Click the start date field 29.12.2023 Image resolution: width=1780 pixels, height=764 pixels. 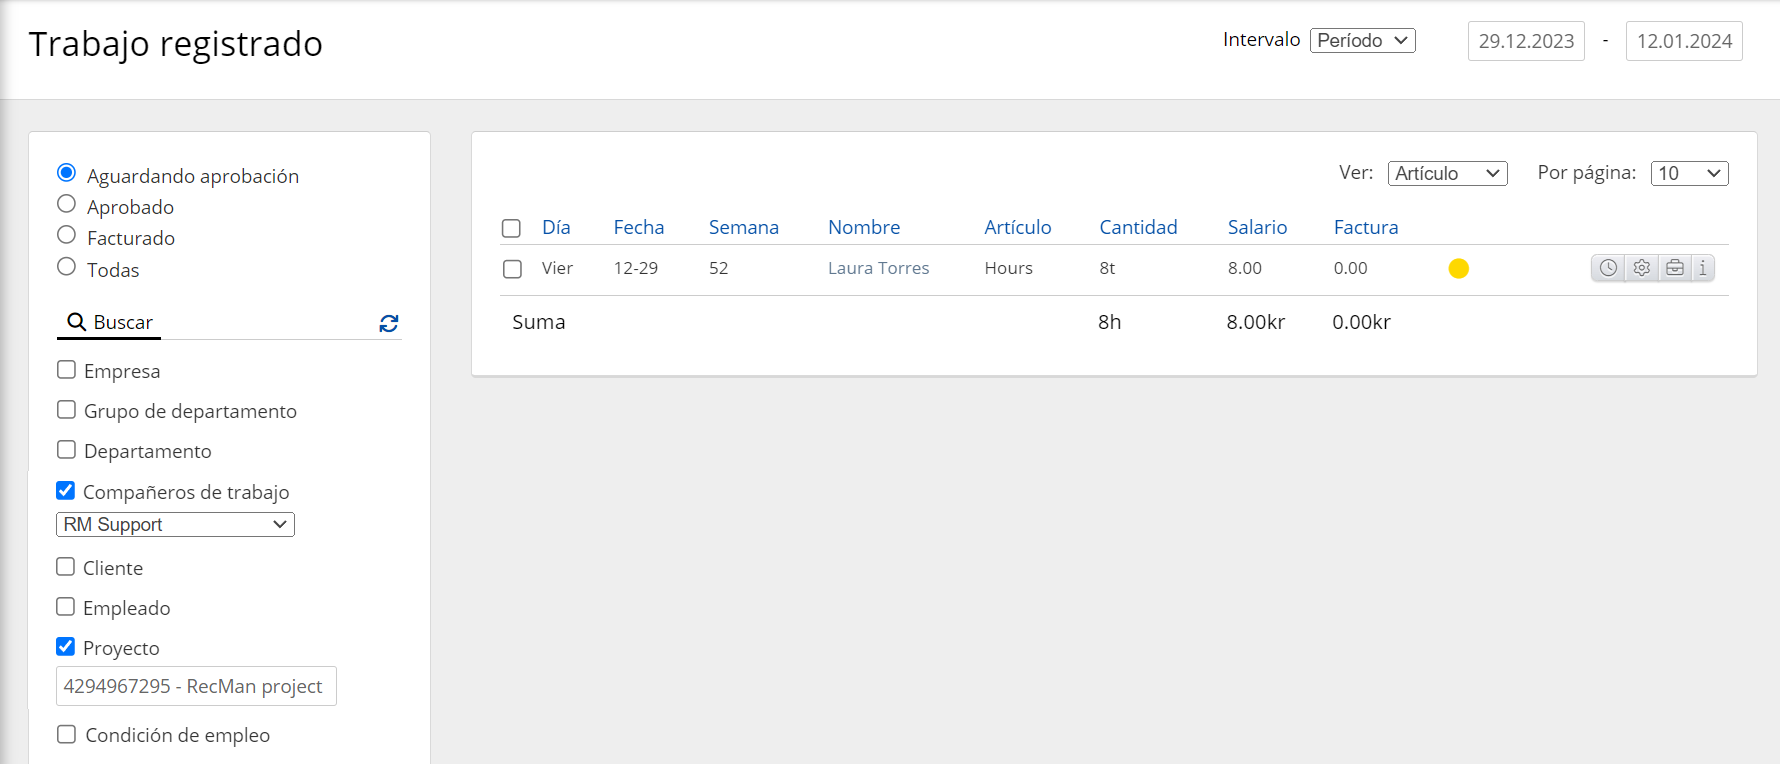pyautogui.click(x=1525, y=41)
